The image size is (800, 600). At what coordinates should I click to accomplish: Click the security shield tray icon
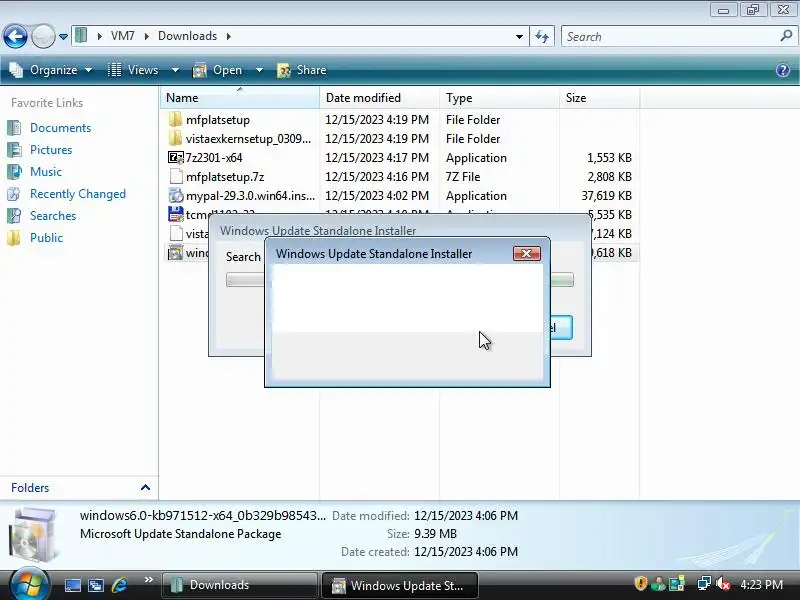click(x=640, y=583)
